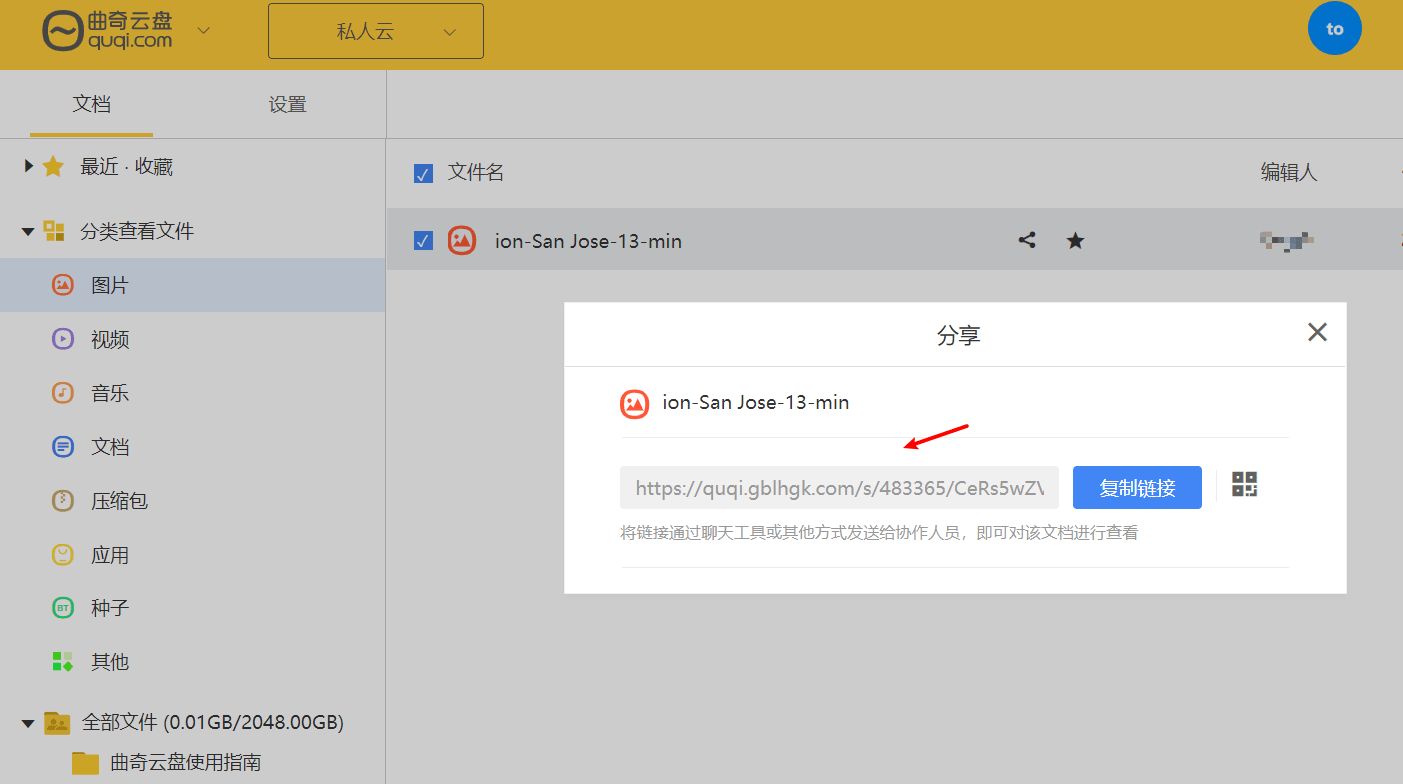The image size is (1403, 784).
Task: Uncheck the ion-San Jose-13-min file checkbox
Action: [423, 241]
